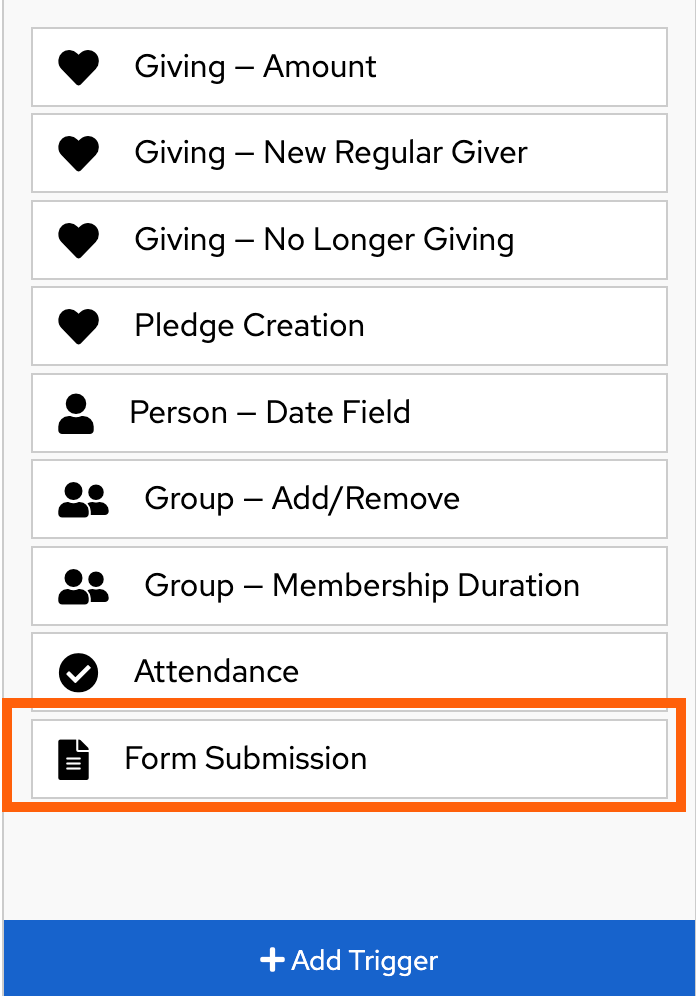This screenshot has height=996, width=696.
Task: Click the heart icon on Giving – No Longer Giving
Action: tap(78, 239)
